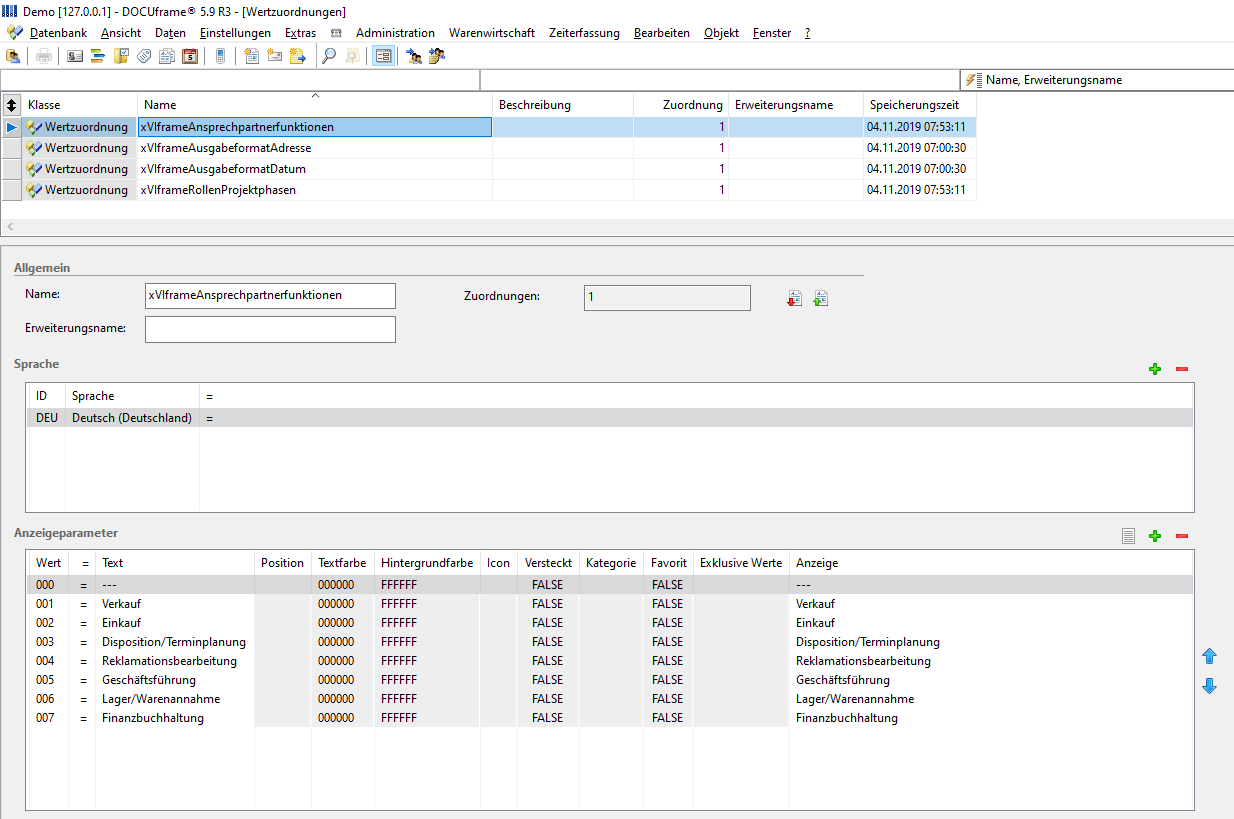The height and width of the screenshot is (819, 1234).
Task: Click the first toolbar icon with user and database
Action: click(13, 56)
